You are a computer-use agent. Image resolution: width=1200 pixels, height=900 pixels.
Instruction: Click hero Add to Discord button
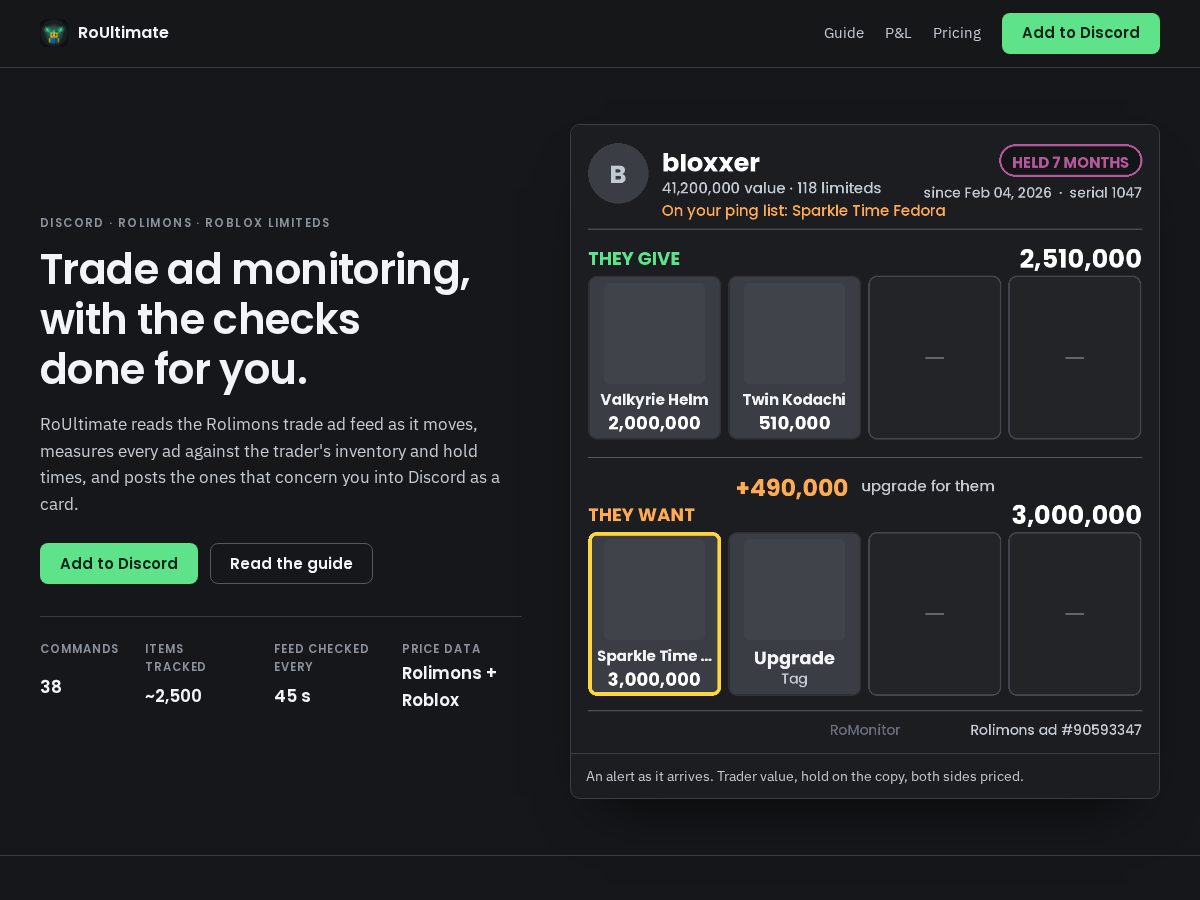click(119, 563)
